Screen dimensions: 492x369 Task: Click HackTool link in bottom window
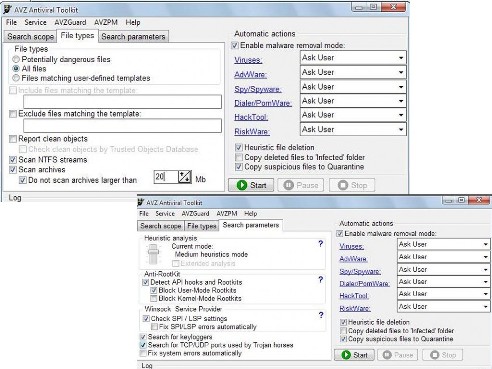coord(354,296)
